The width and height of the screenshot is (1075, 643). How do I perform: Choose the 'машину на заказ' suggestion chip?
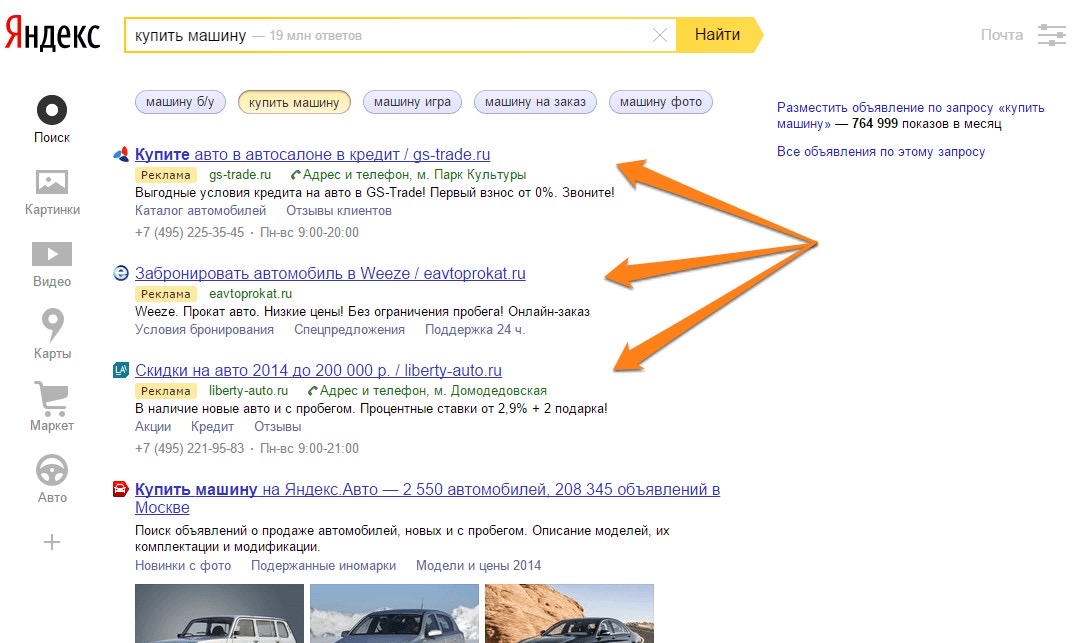535,102
